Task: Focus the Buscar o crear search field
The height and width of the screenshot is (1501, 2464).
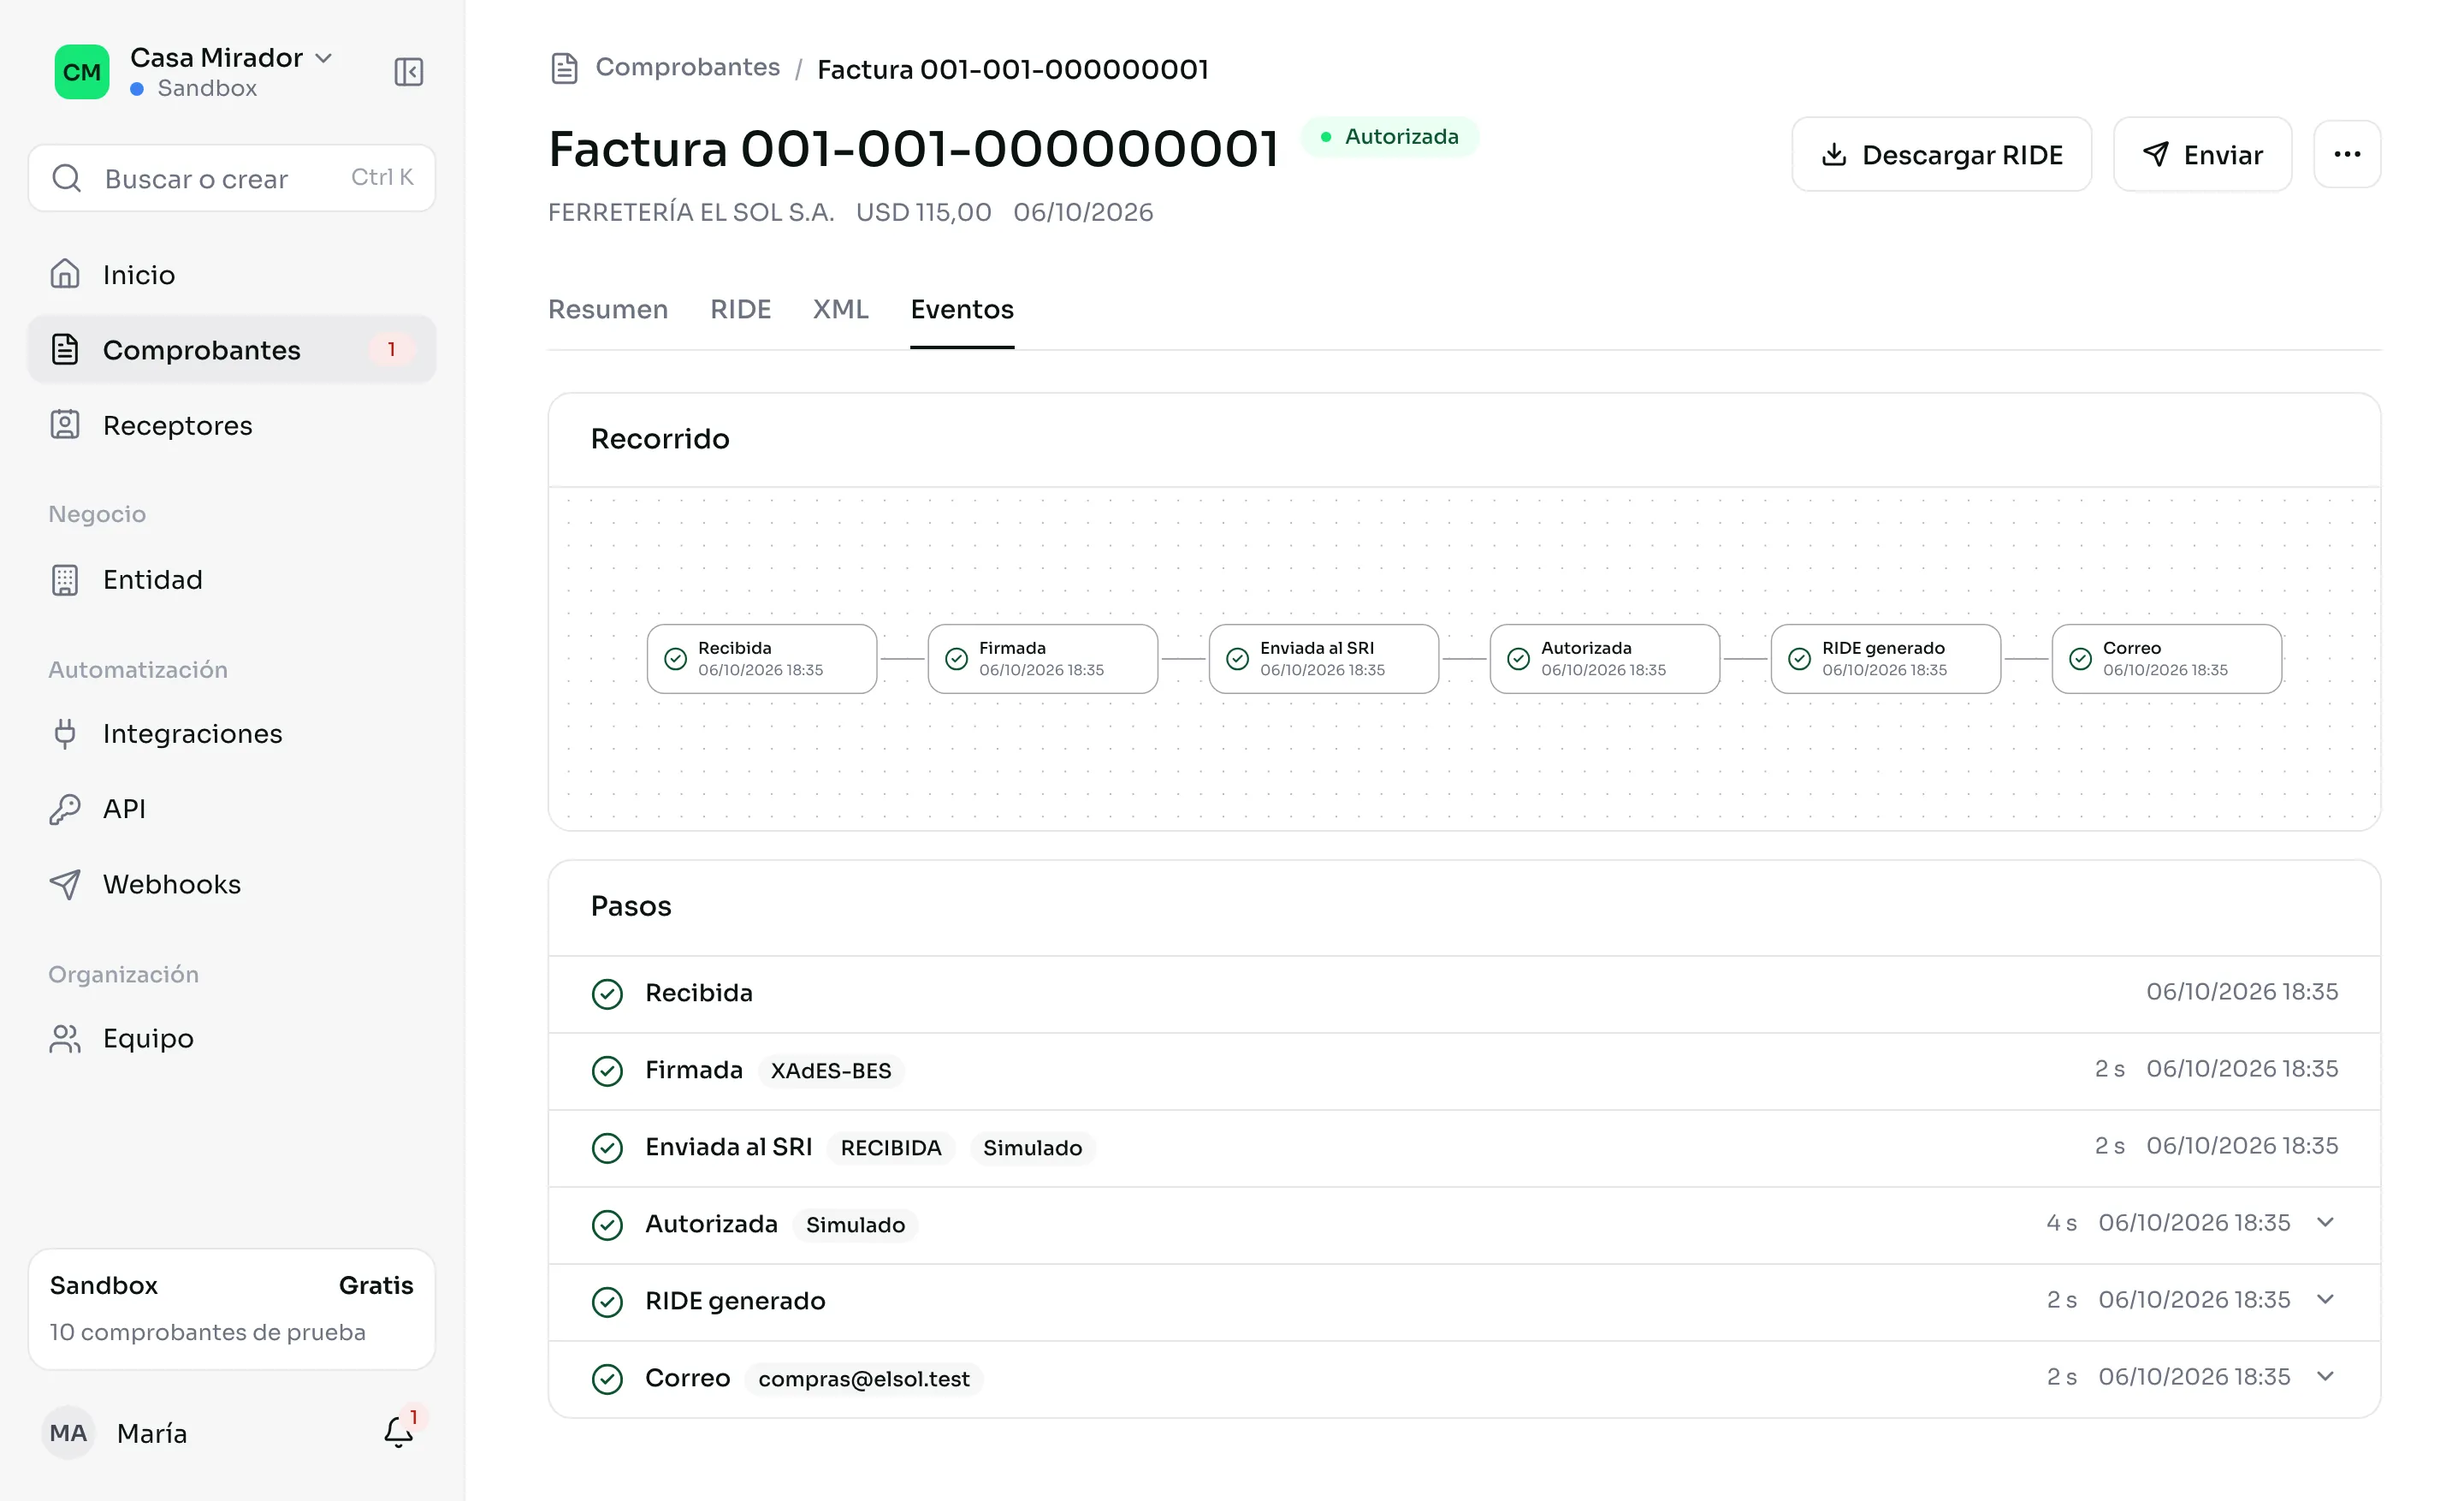Action: (232, 178)
